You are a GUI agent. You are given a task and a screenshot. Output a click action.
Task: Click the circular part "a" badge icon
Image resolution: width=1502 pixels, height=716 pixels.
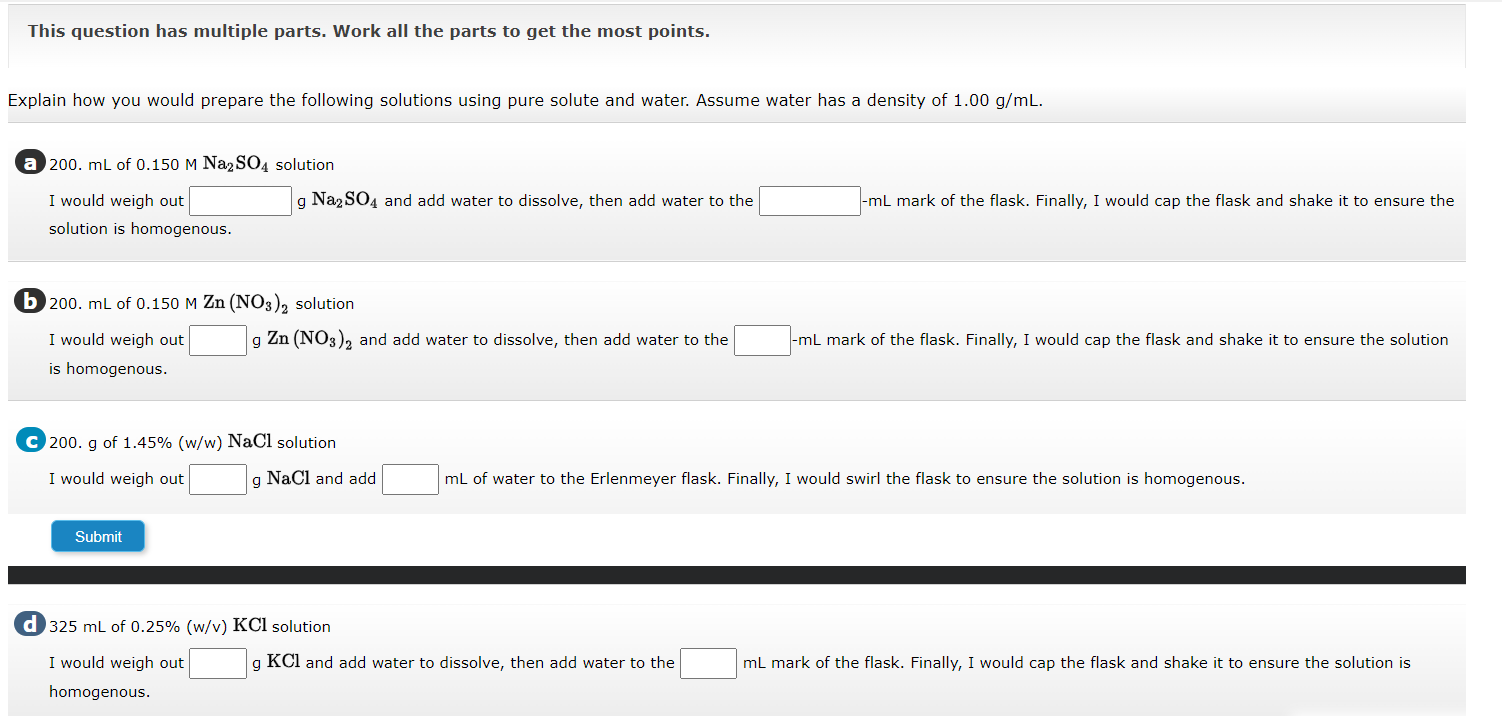click(x=30, y=161)
